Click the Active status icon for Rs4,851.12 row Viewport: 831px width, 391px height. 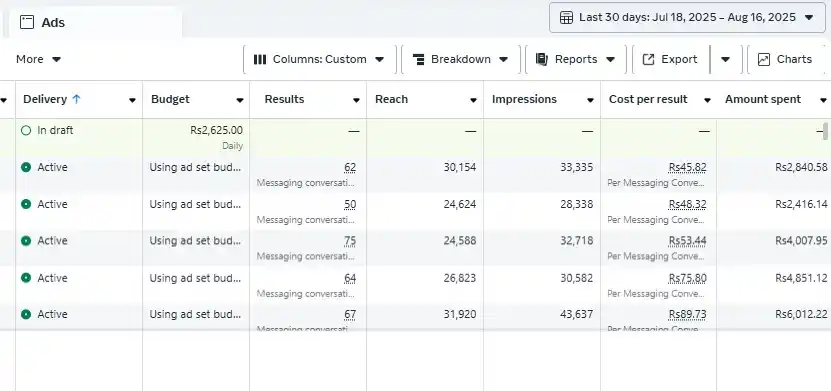pos(26,278)
